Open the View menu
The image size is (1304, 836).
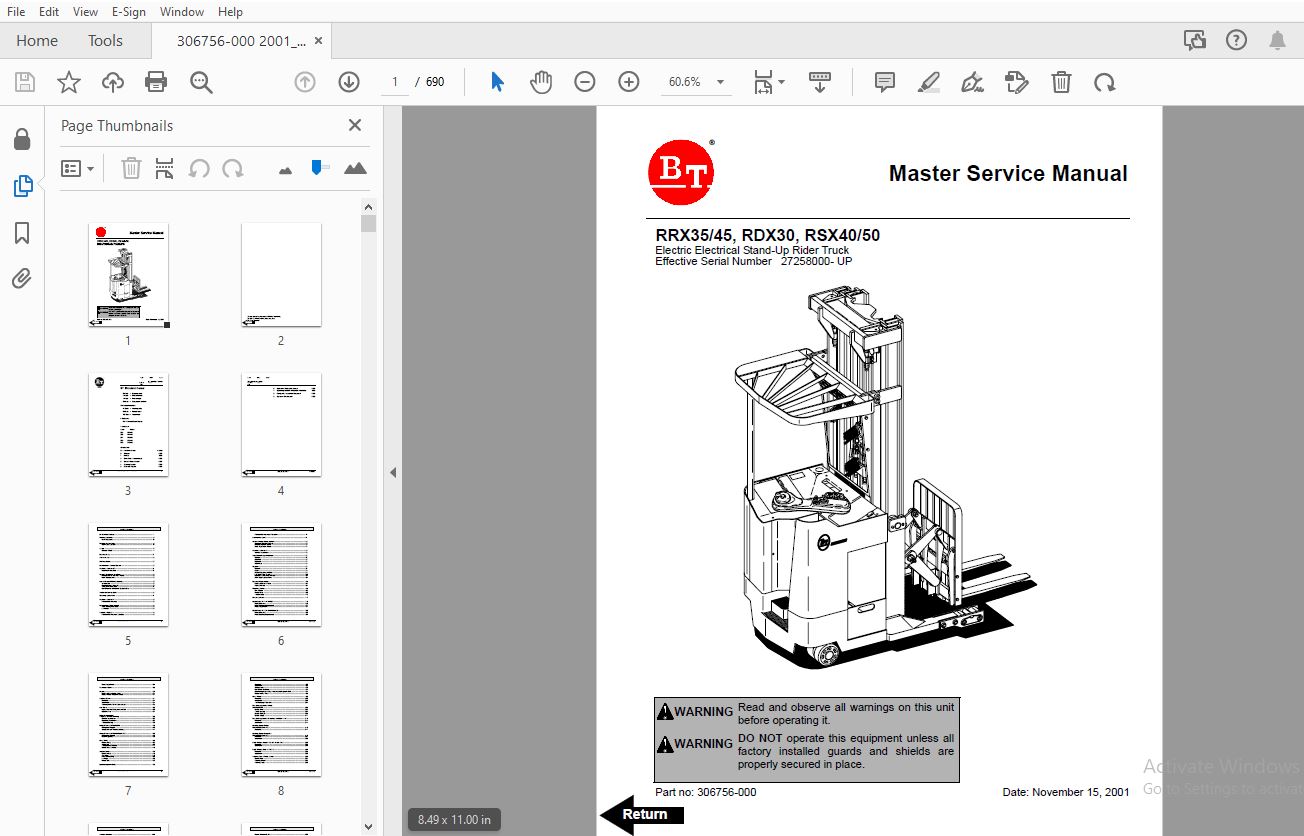[85, 11]
